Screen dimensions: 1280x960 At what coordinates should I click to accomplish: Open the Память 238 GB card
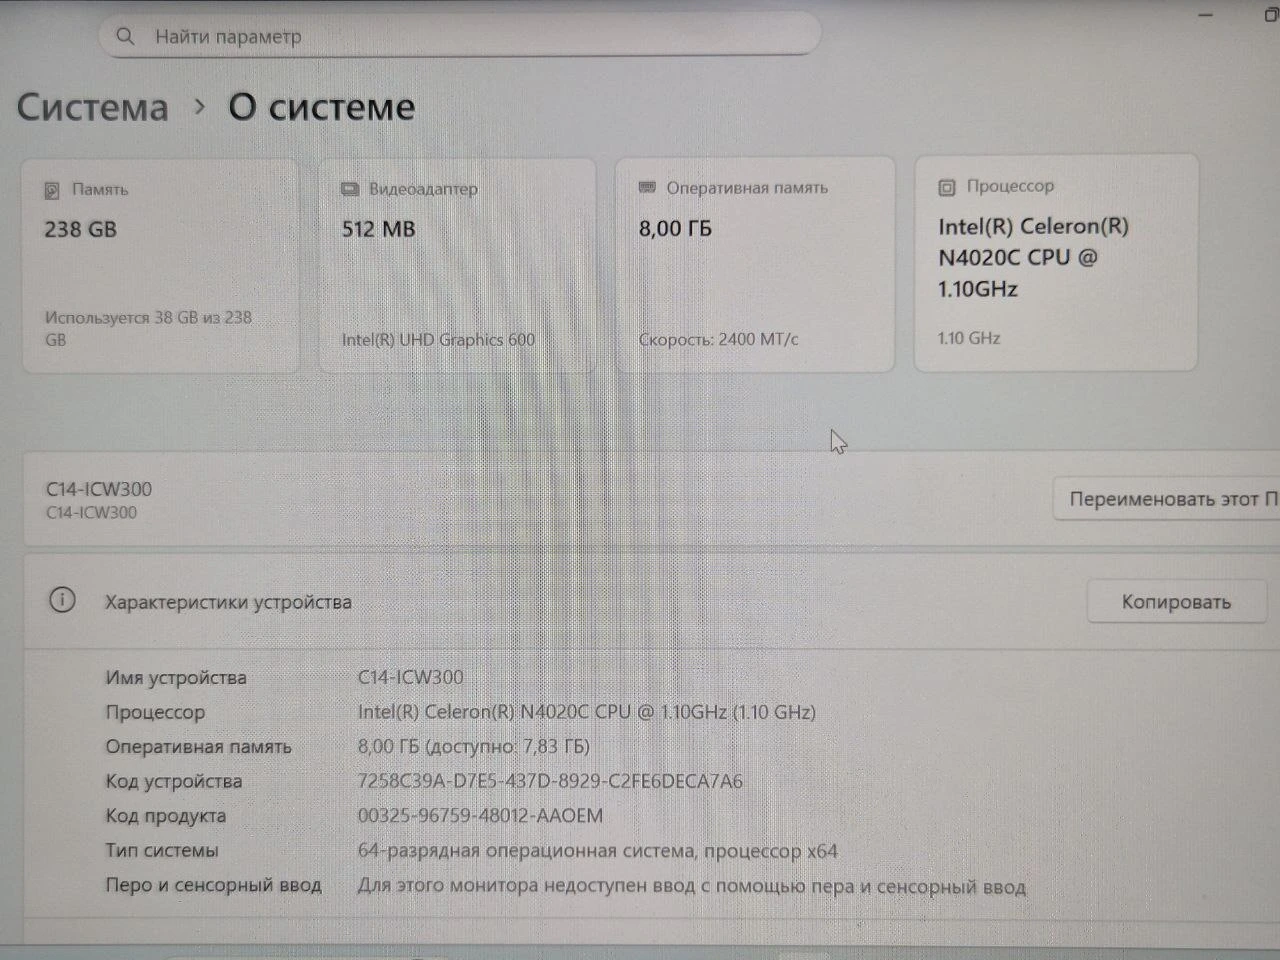pyautogui.click(x=160, y=266)
